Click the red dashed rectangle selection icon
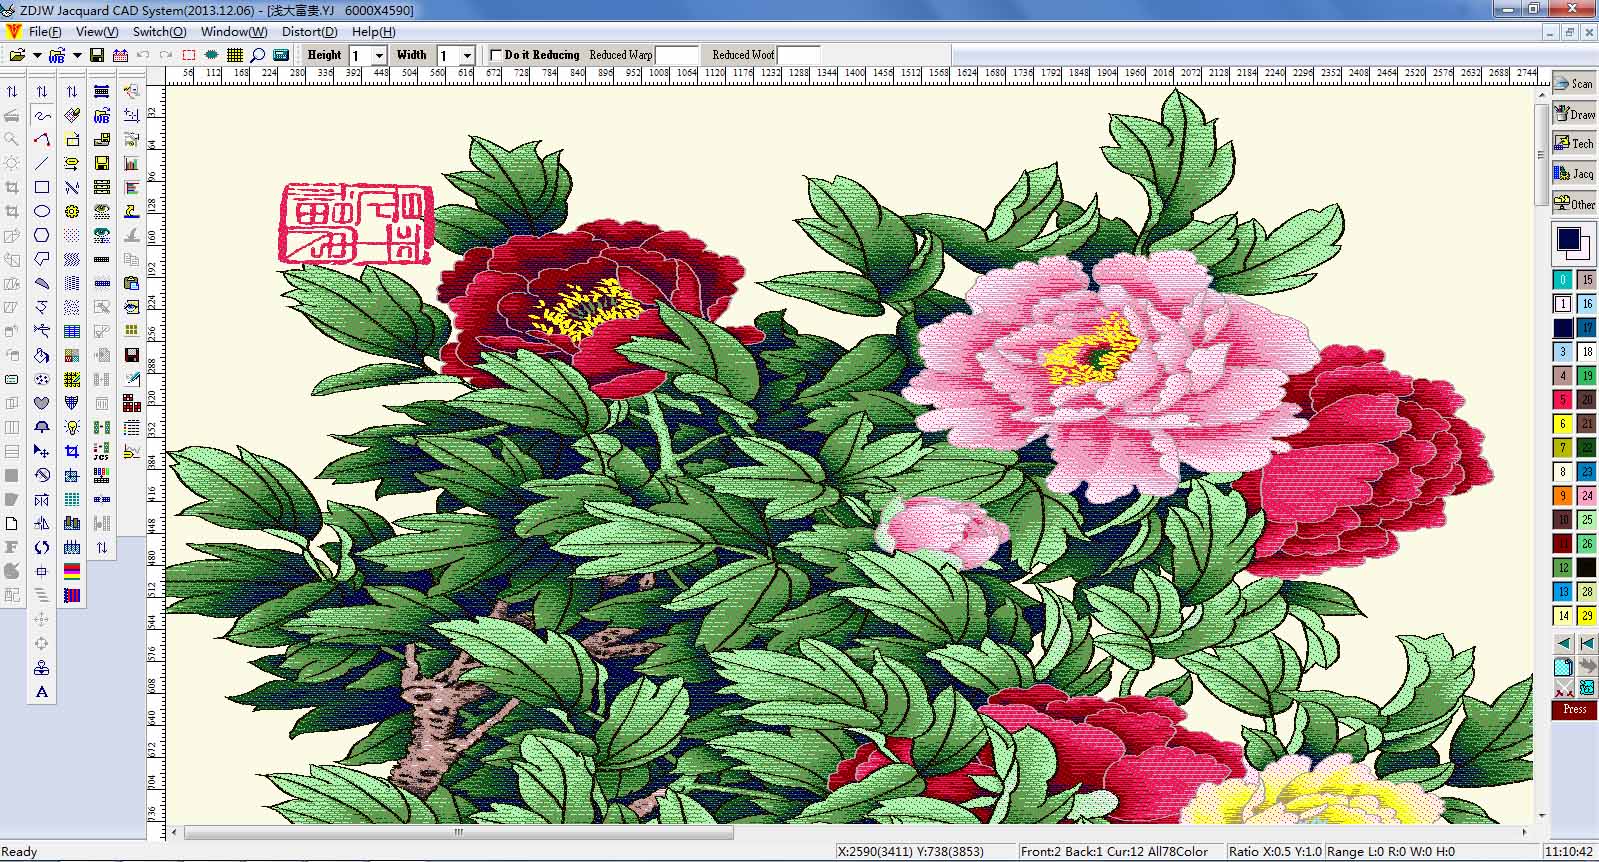Viewport: 1599px width, 862px height. tap(189, 55)
